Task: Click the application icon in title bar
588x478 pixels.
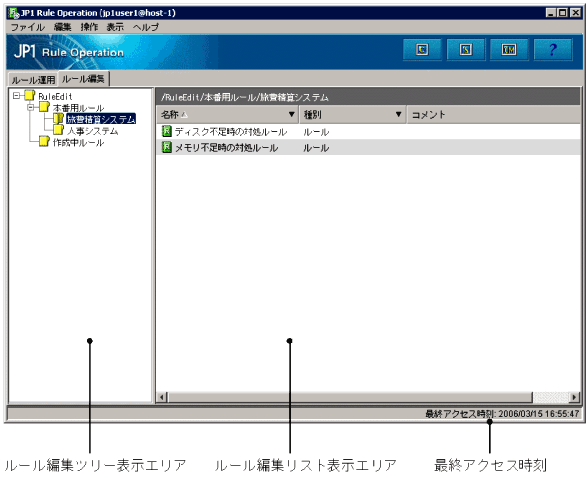Action: pyautogui.click(x=14, y=13)
